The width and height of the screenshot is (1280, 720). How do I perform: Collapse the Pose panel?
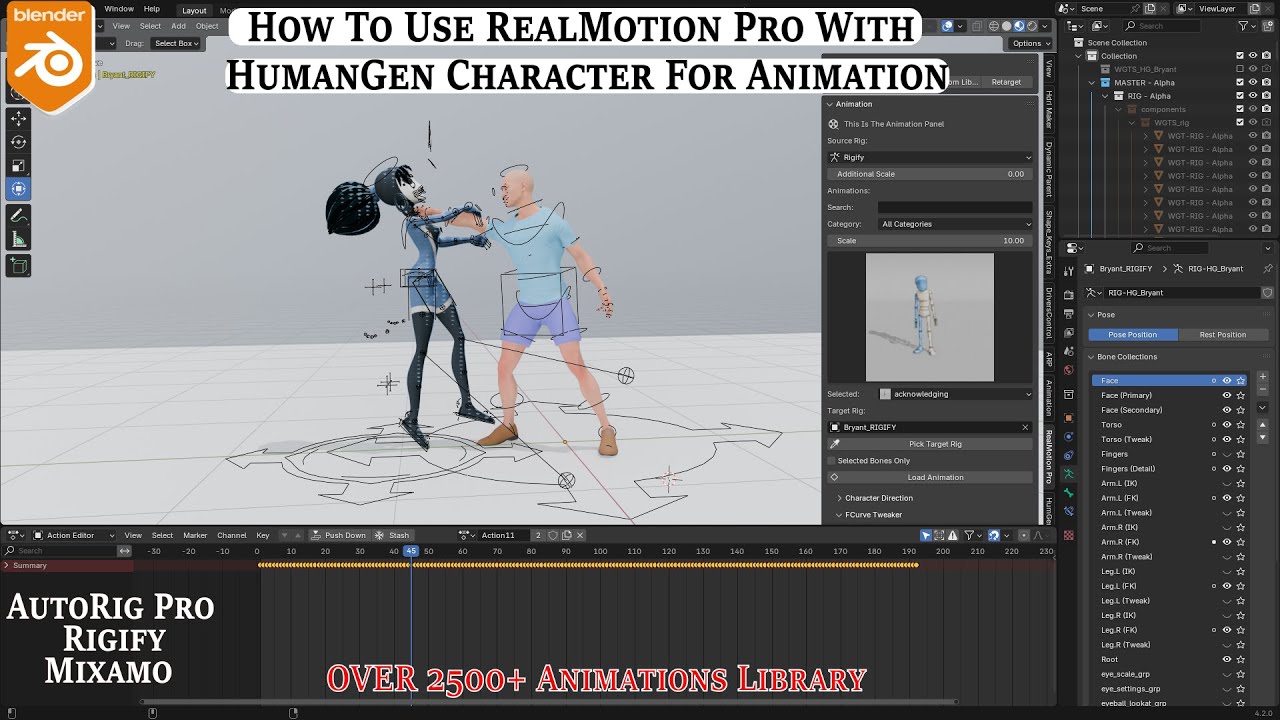[x=1092, y=315]
